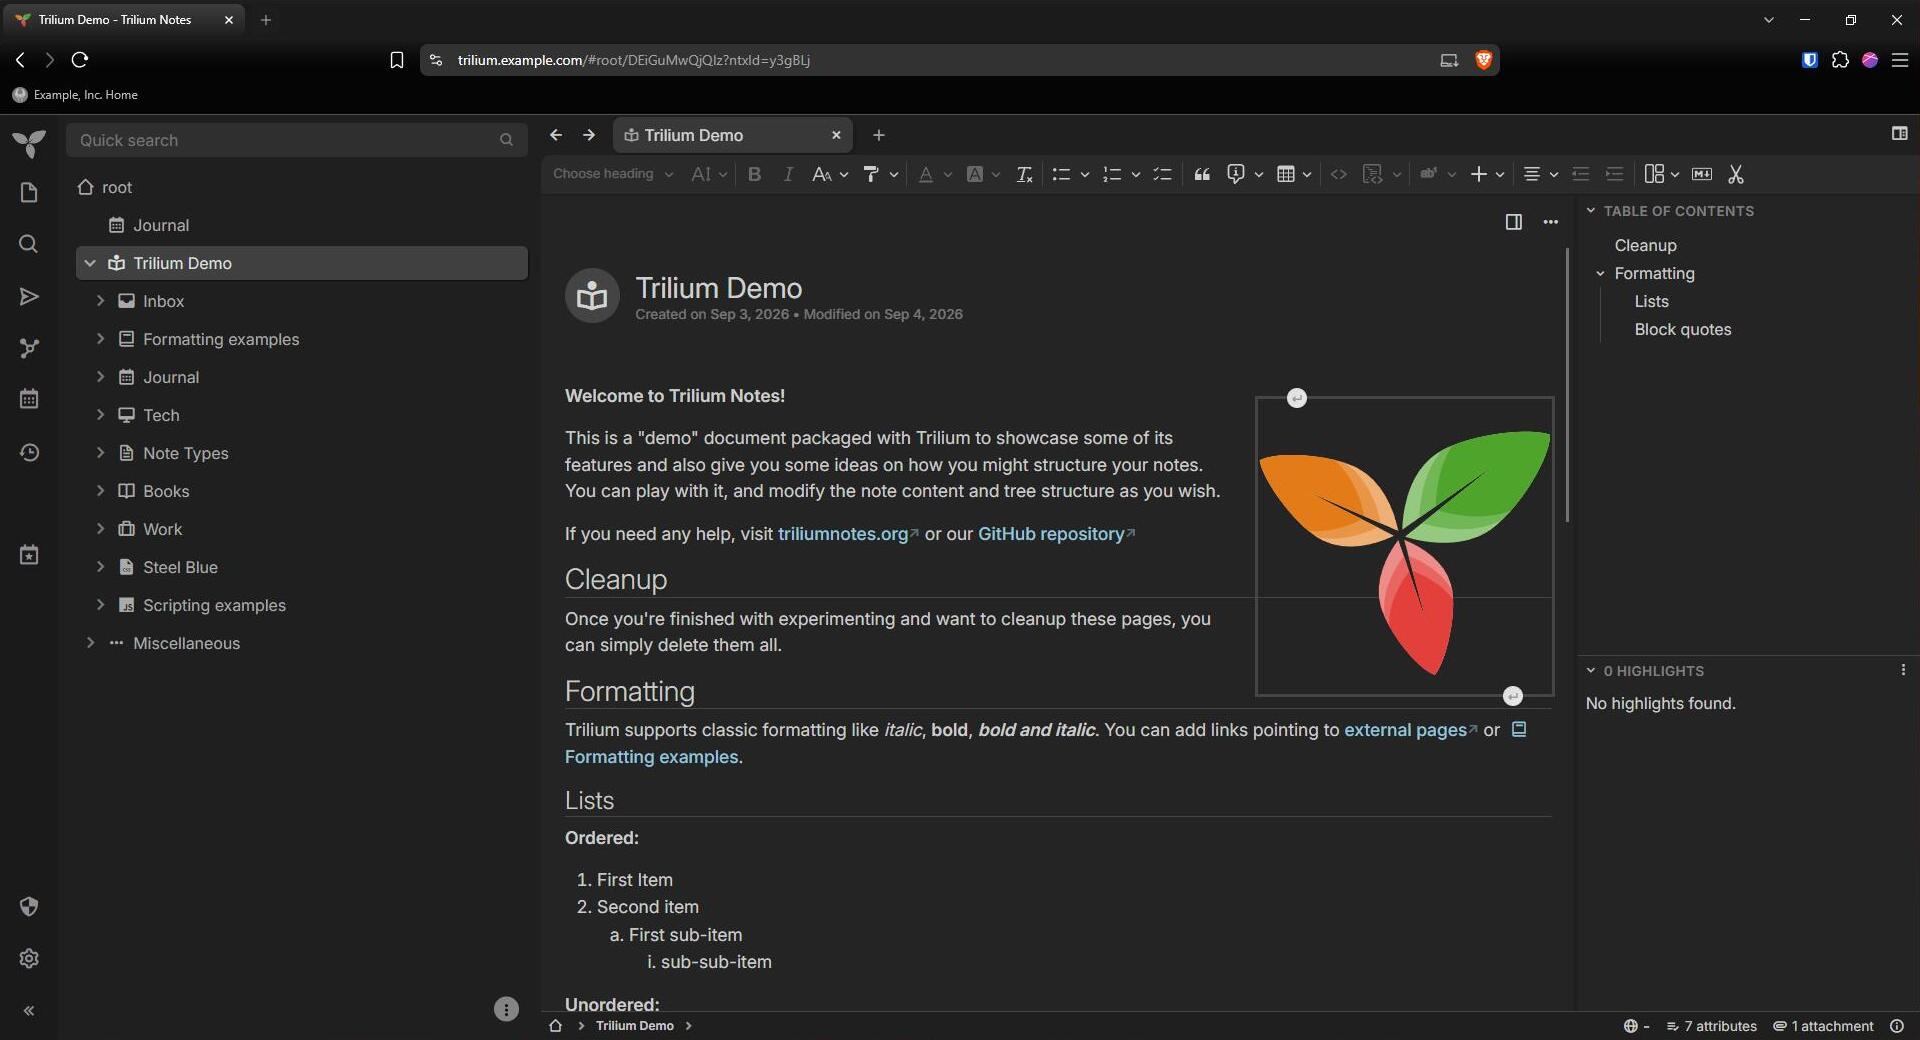This screenshot has width=1920, height=1040.
Task: Open the note map launcher icon
Action: (x=29, y=349)
